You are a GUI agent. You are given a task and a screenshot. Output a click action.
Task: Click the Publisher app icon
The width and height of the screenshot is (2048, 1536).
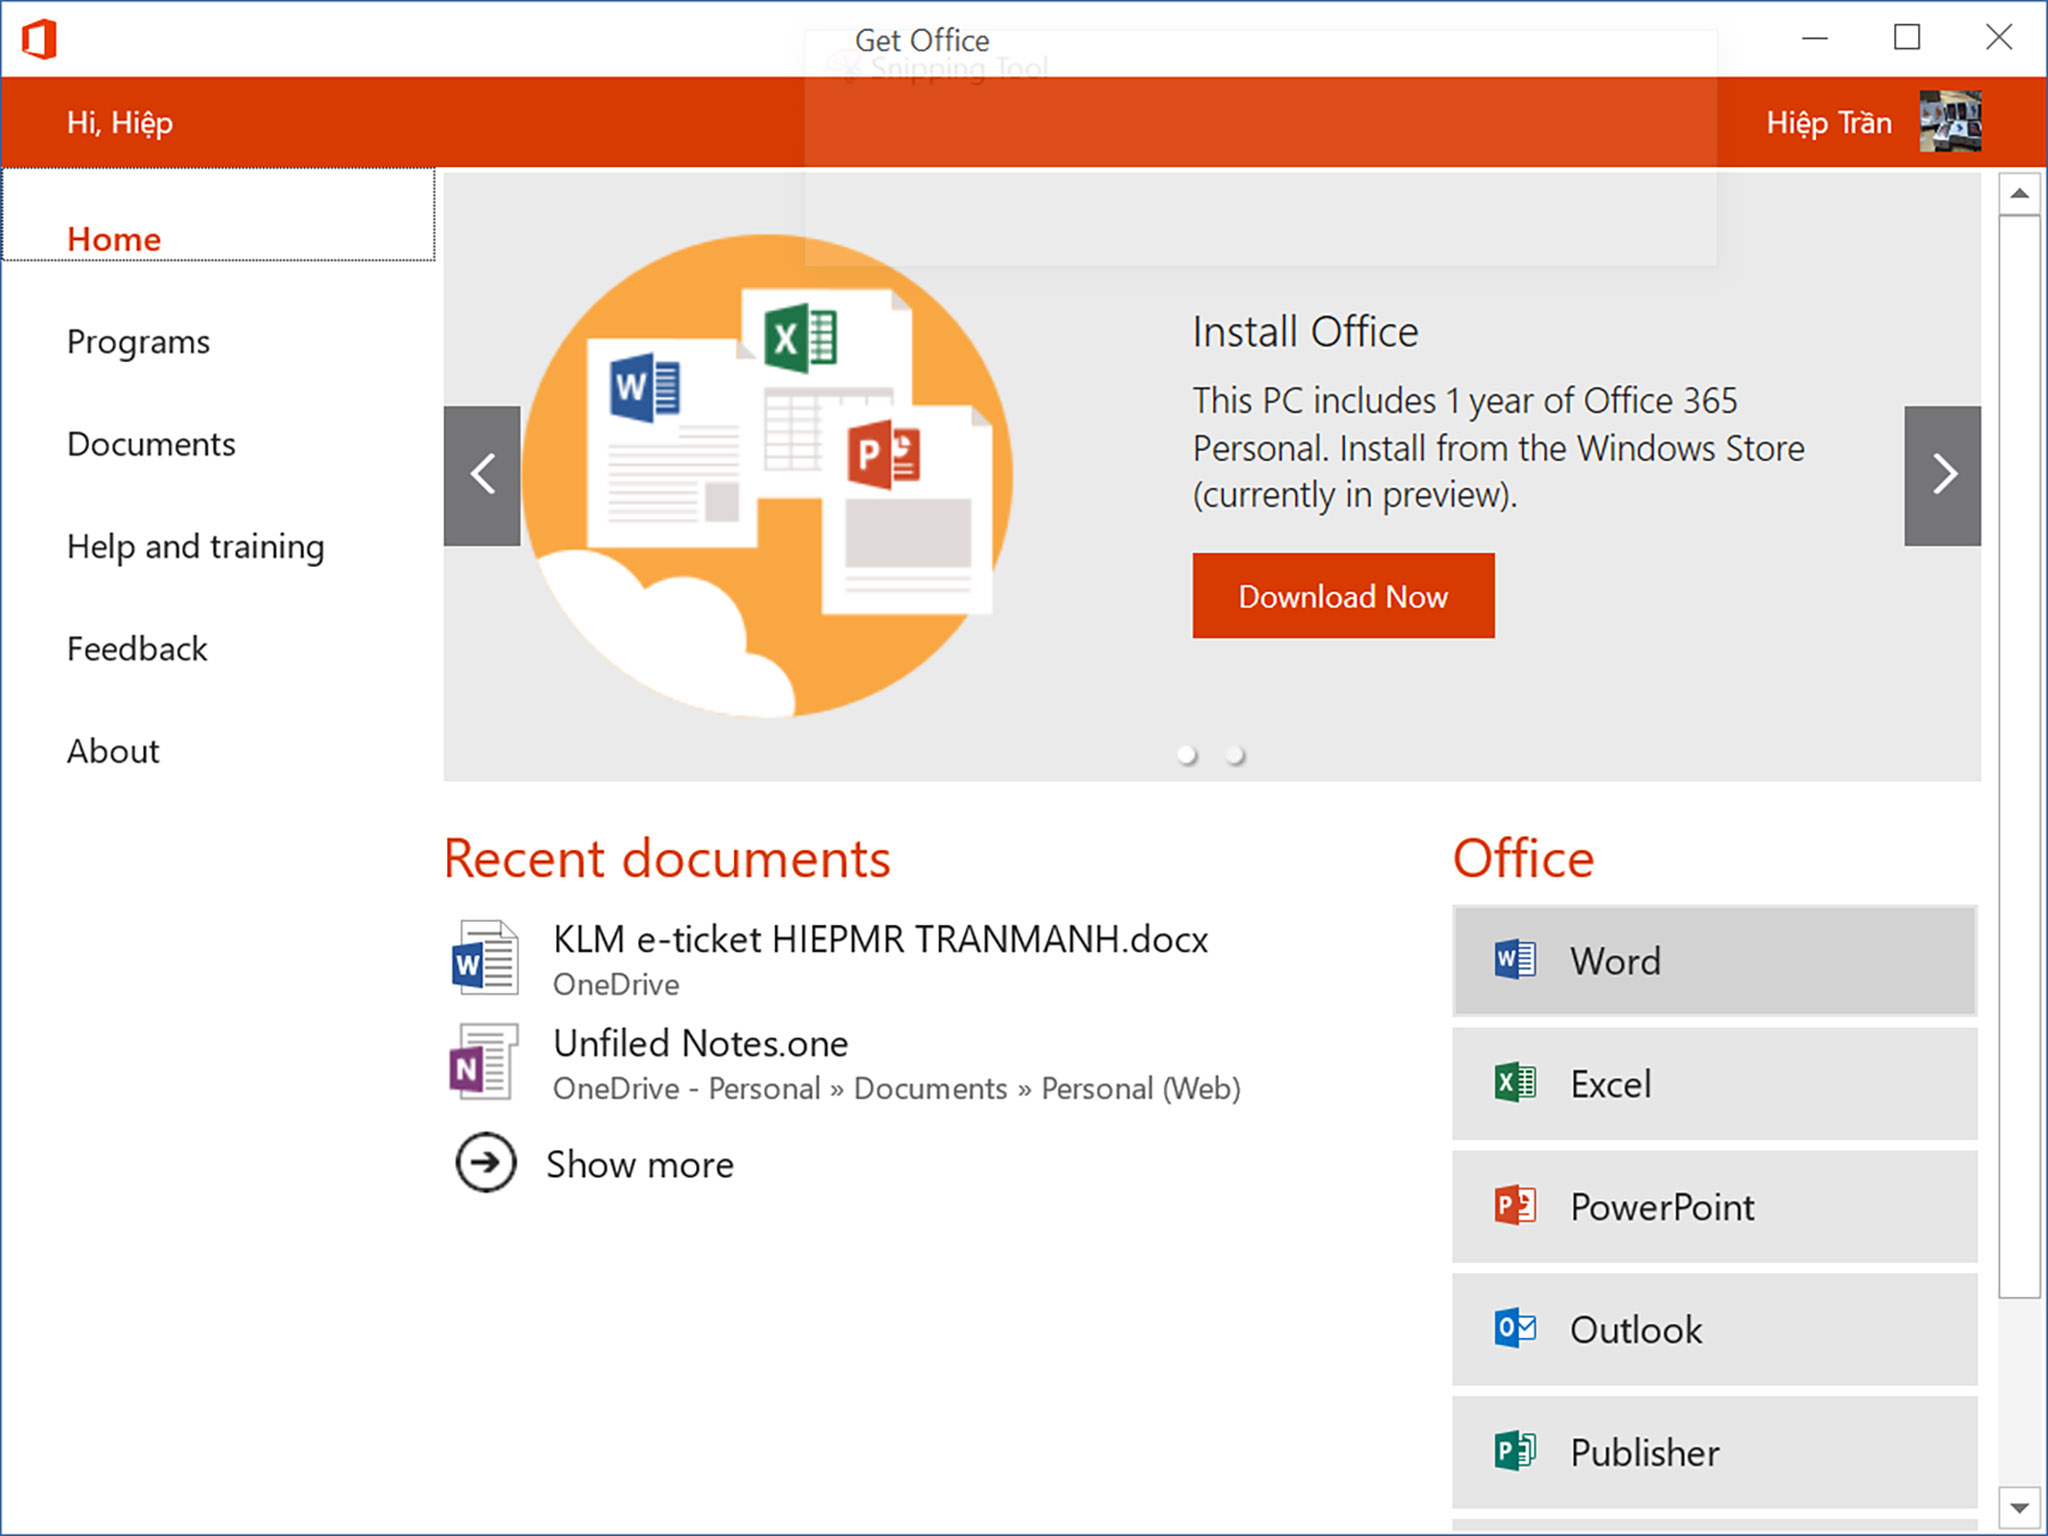click(1515, 1451)
